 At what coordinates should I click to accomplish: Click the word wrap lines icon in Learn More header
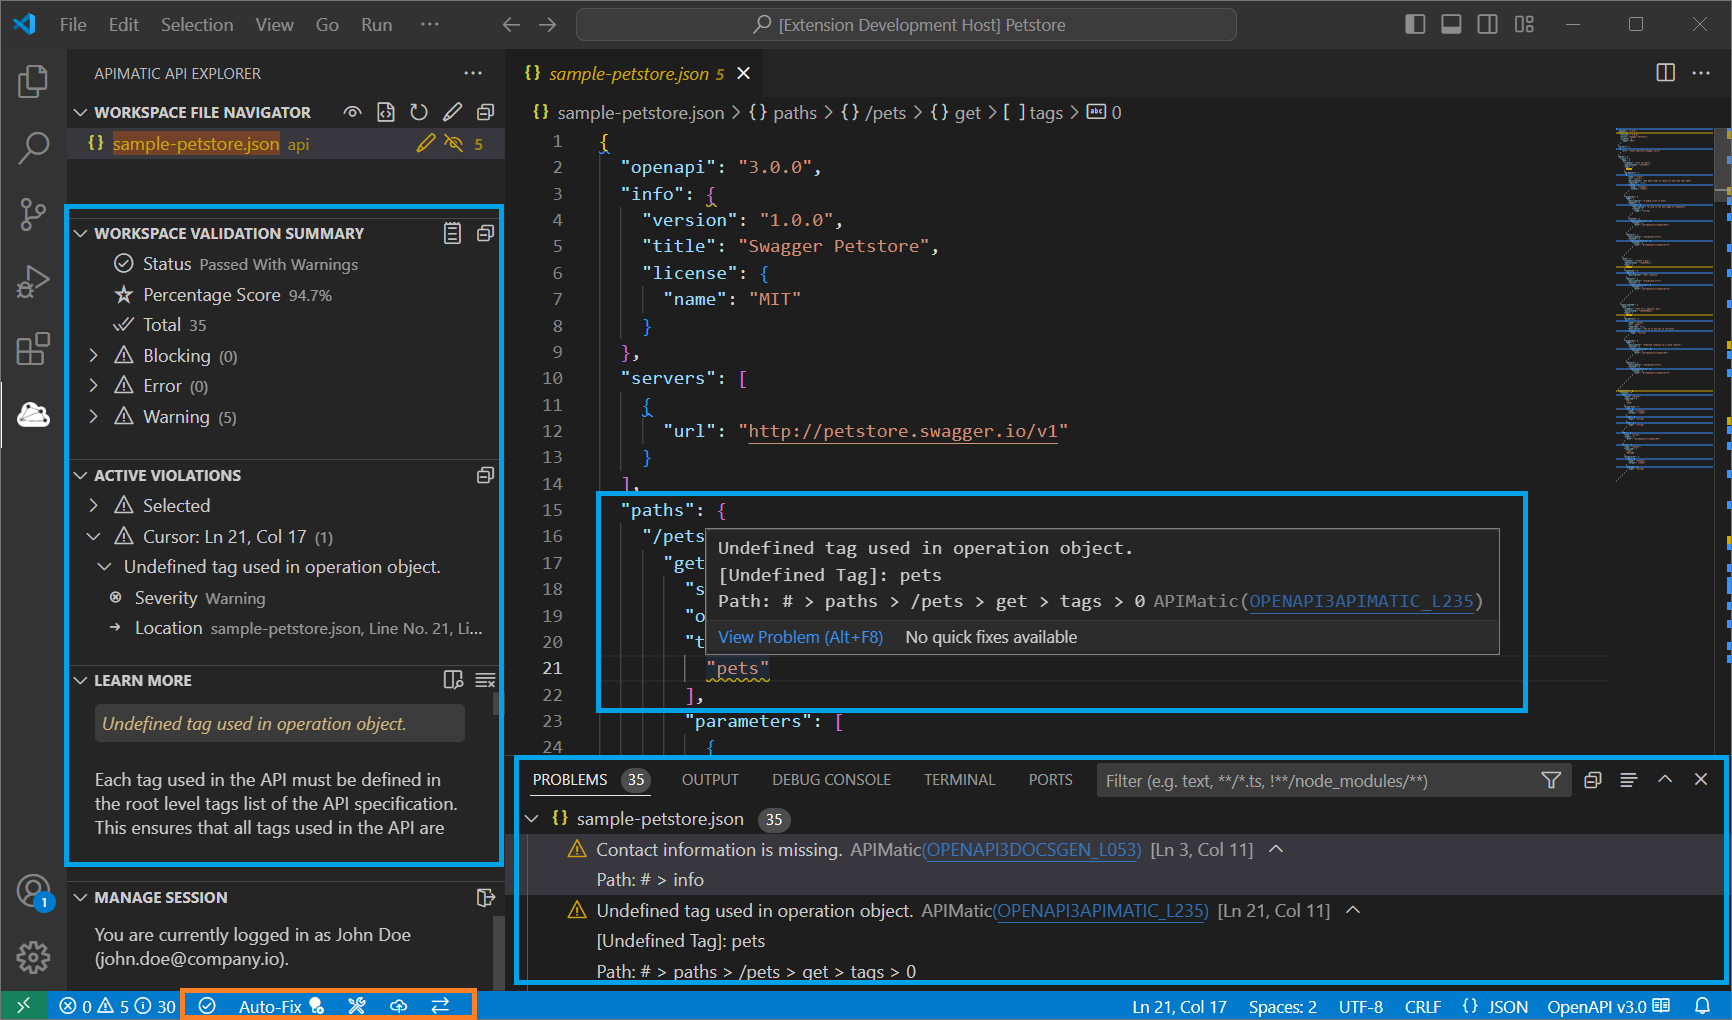486,680
